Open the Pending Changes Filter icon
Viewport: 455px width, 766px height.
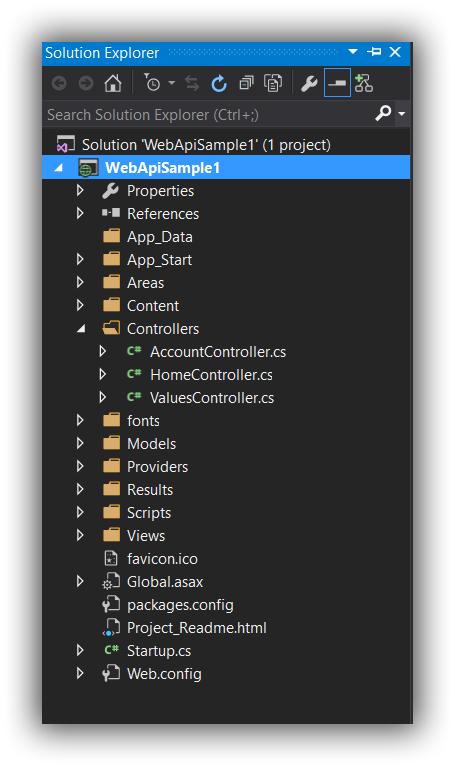click(x=152, y=83)
